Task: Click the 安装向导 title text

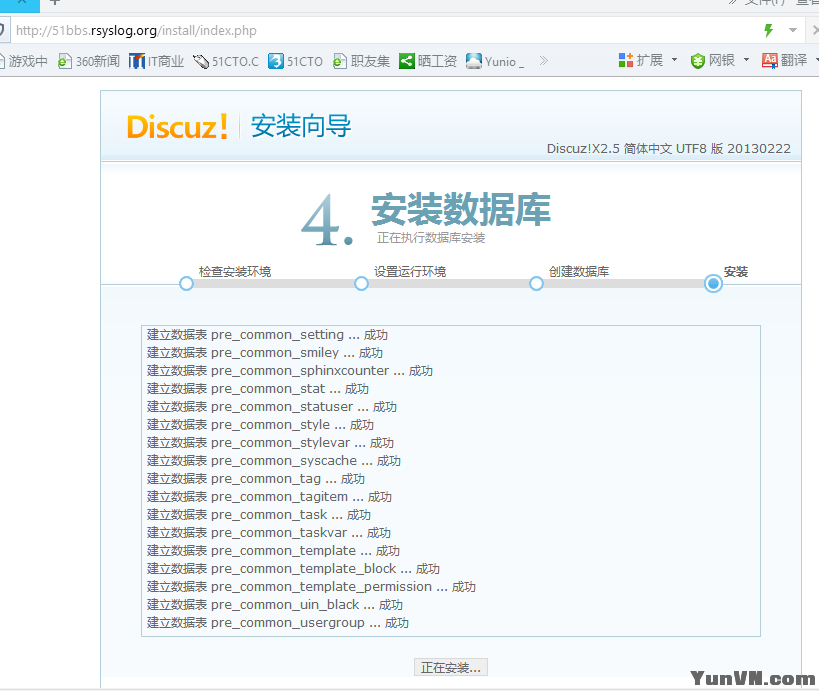Action: [x=301, y=126]
